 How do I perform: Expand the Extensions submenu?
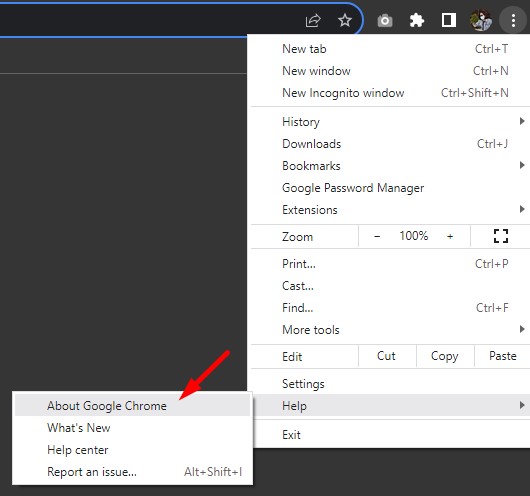390,210
